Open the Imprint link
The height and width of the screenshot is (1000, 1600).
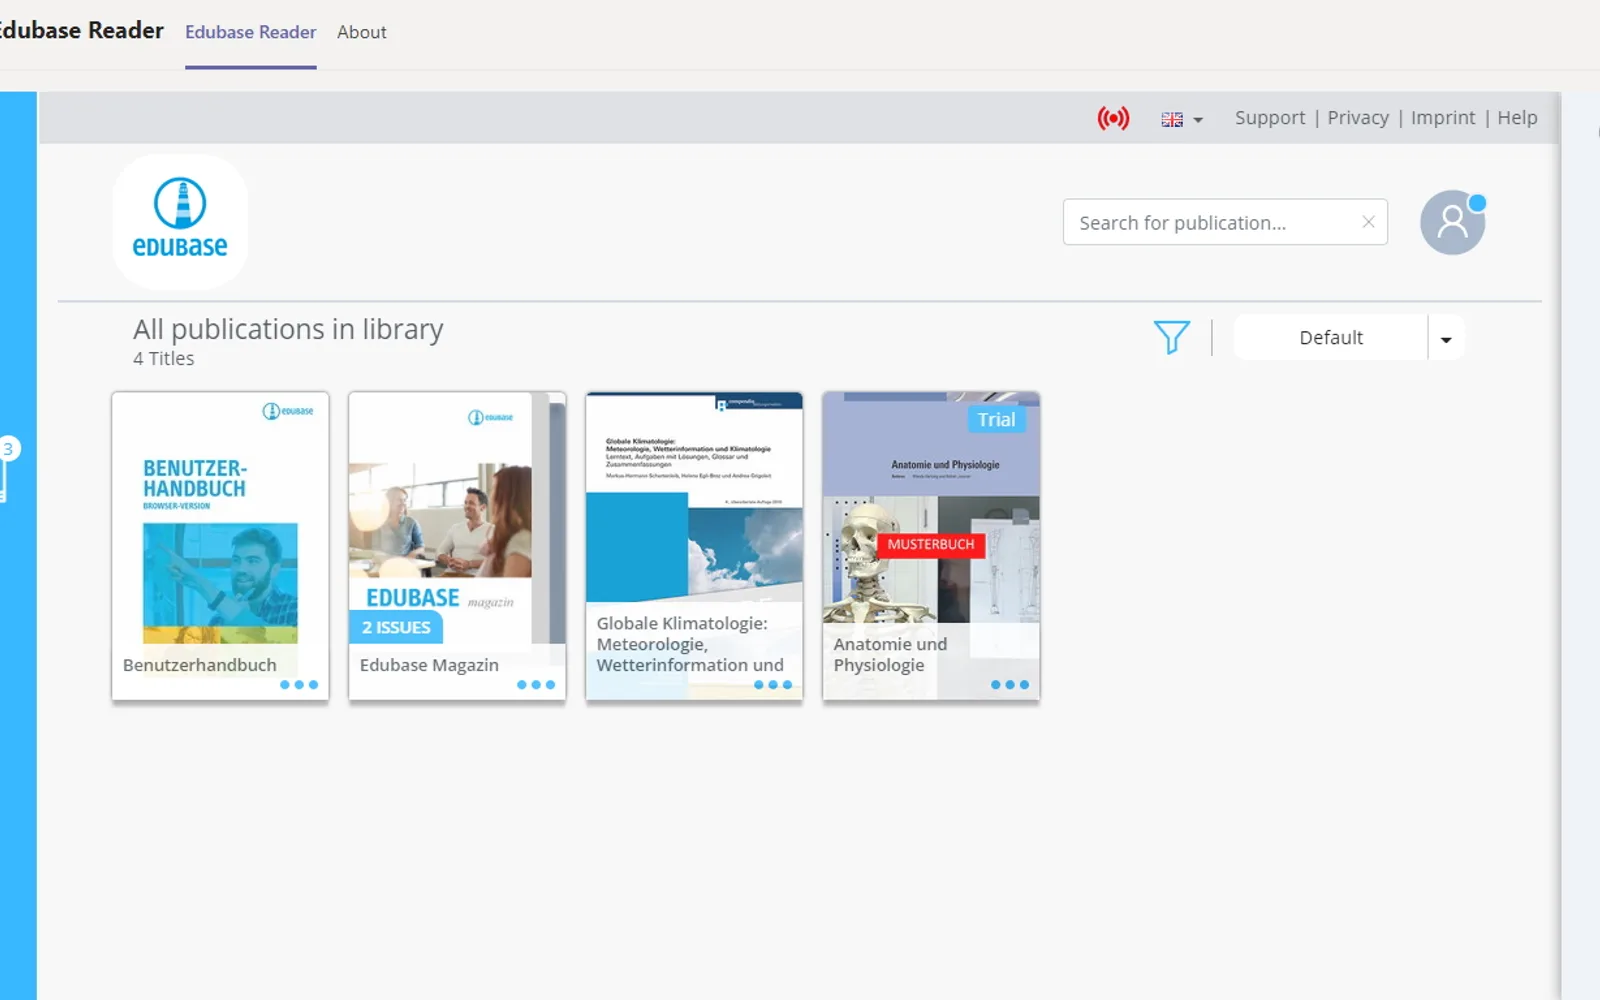(x=1443, y=118)
